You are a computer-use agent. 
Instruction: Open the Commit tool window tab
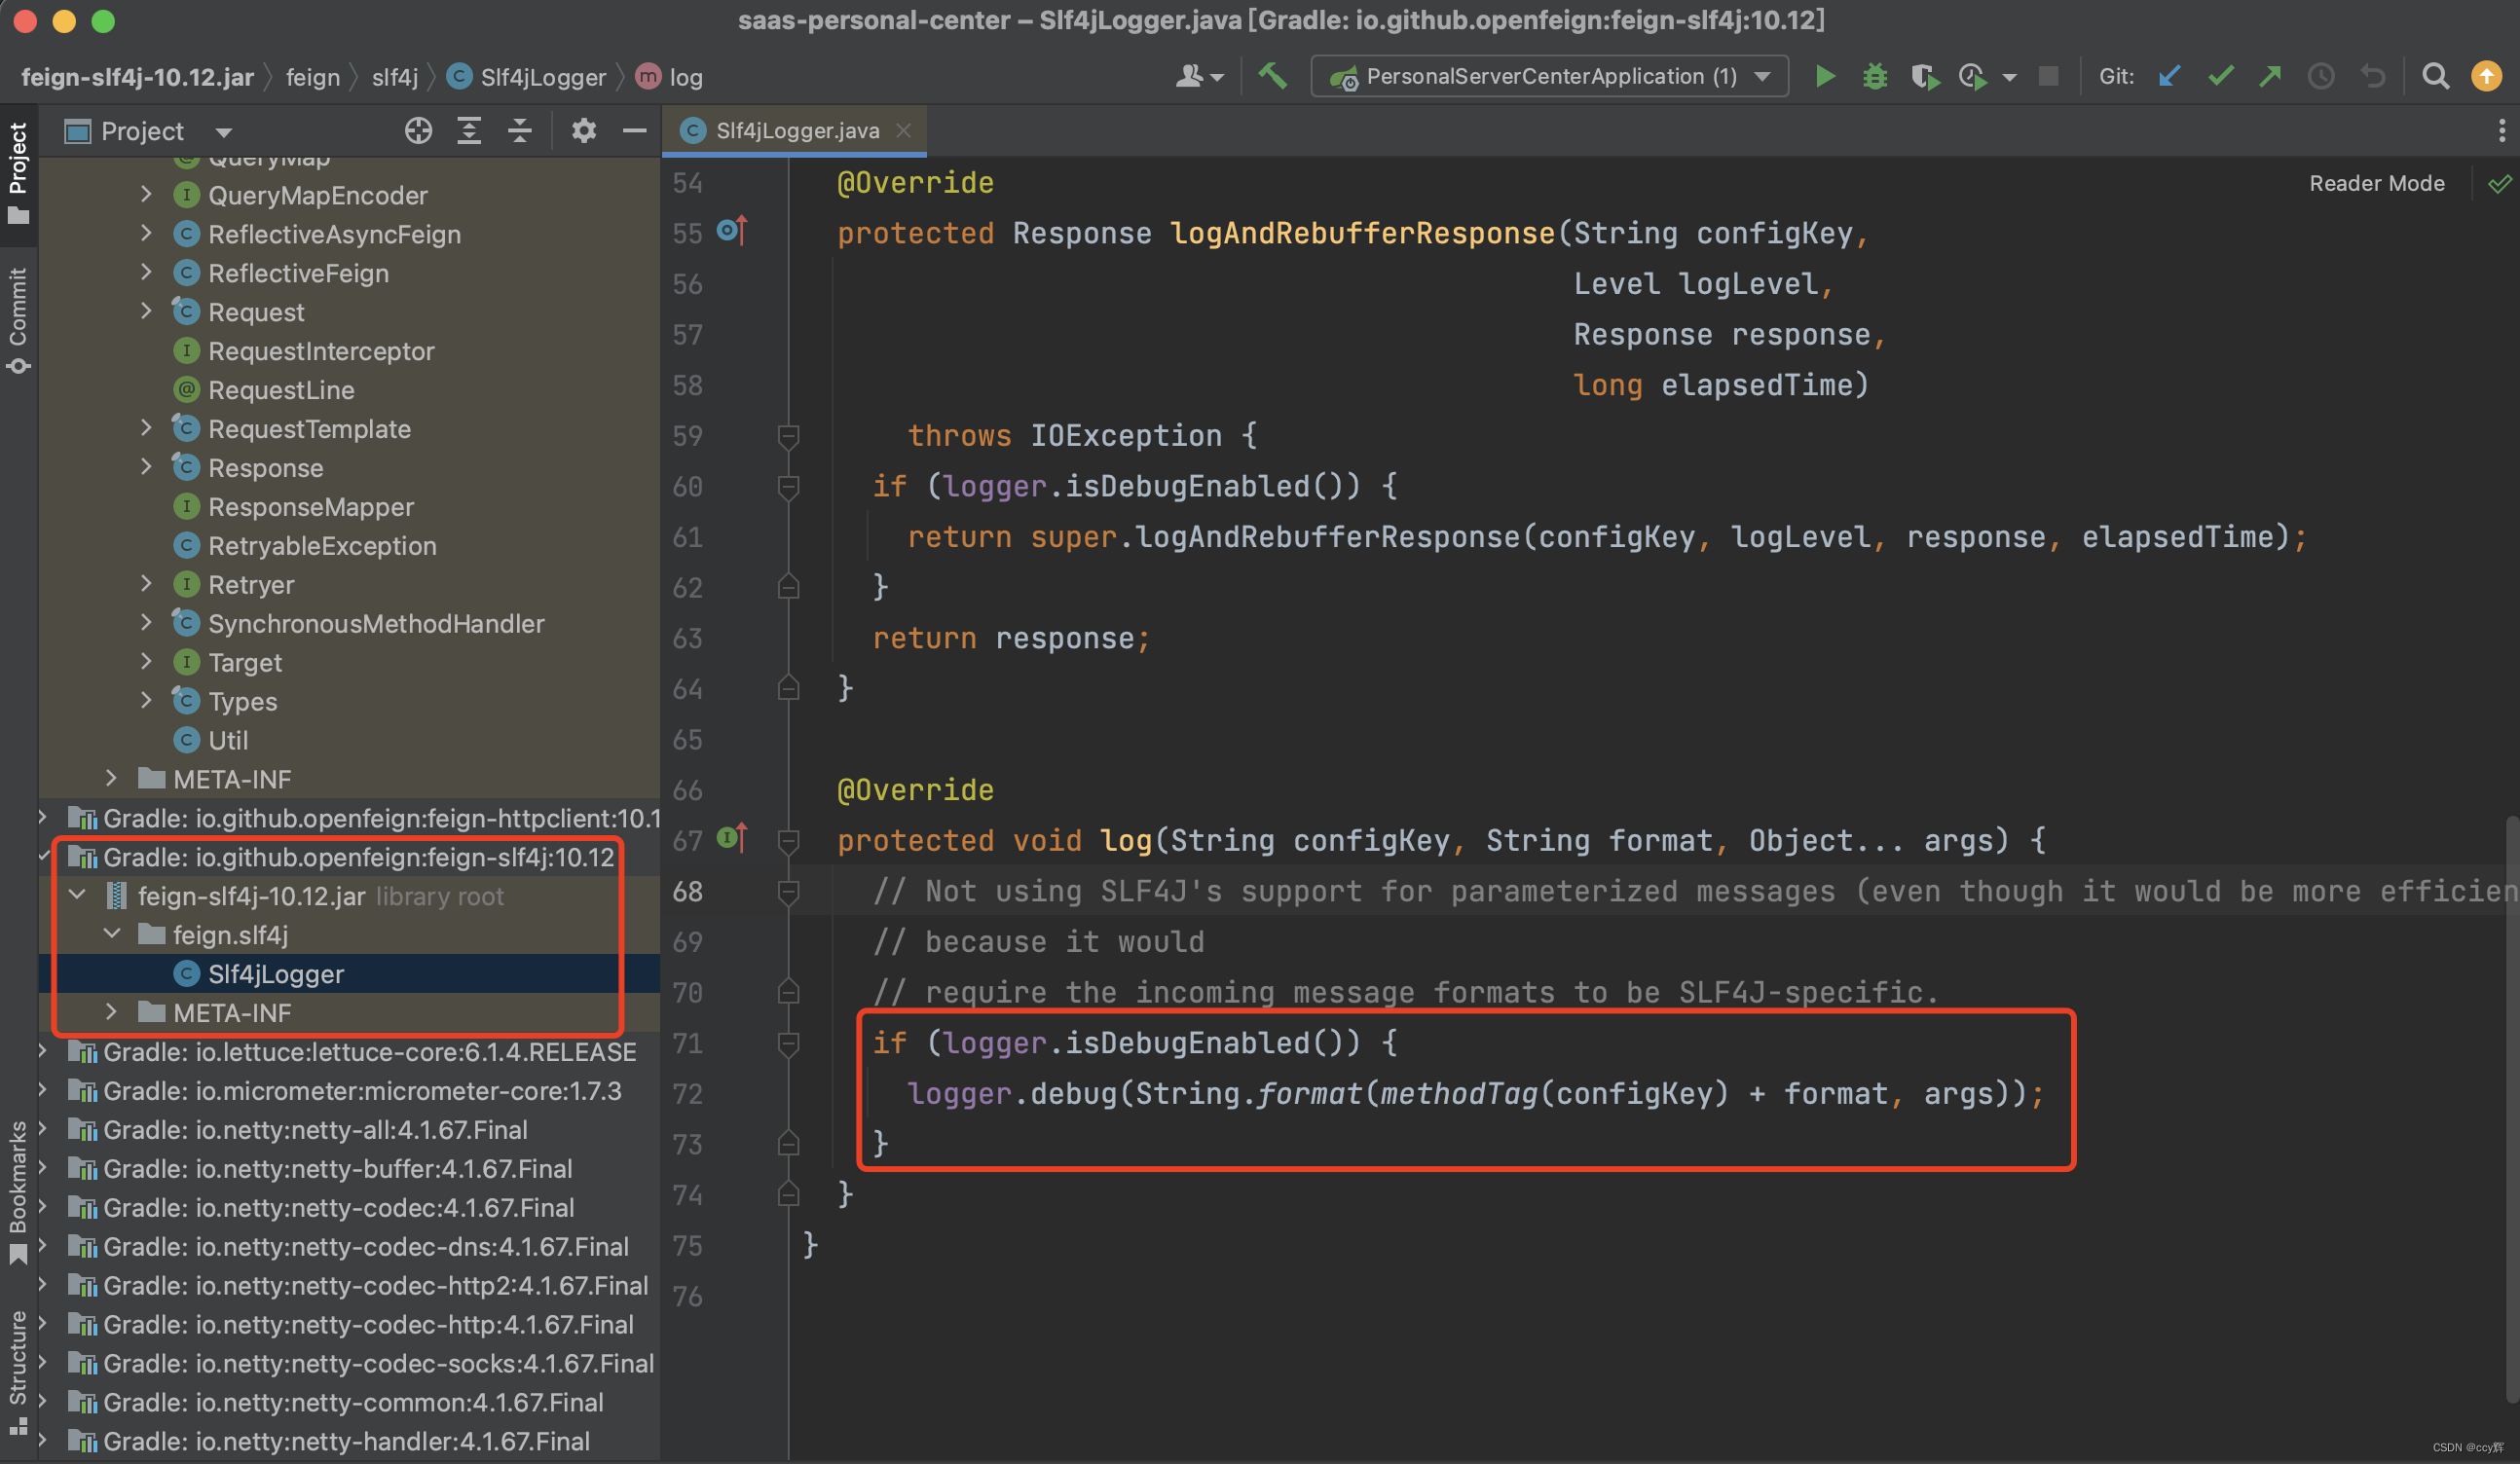coord(18,320)
